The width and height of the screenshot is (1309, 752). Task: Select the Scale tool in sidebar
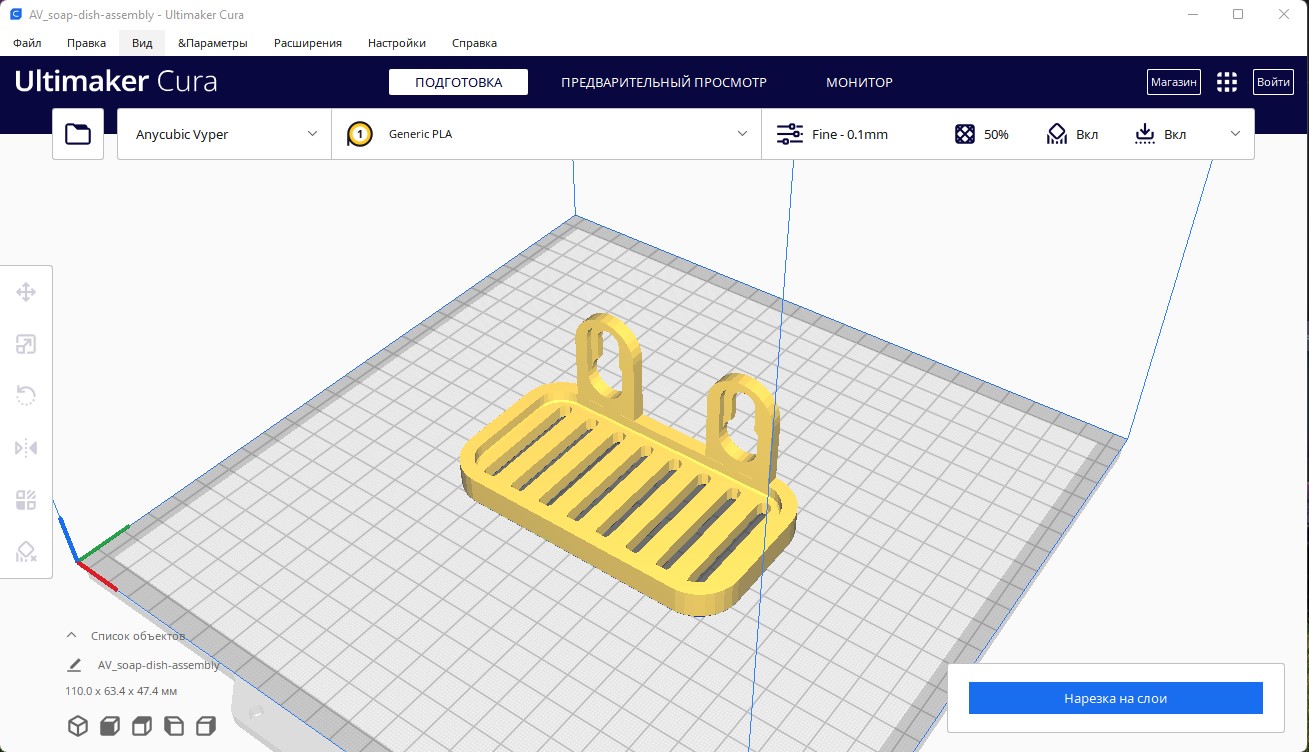[x=26, y=345]
